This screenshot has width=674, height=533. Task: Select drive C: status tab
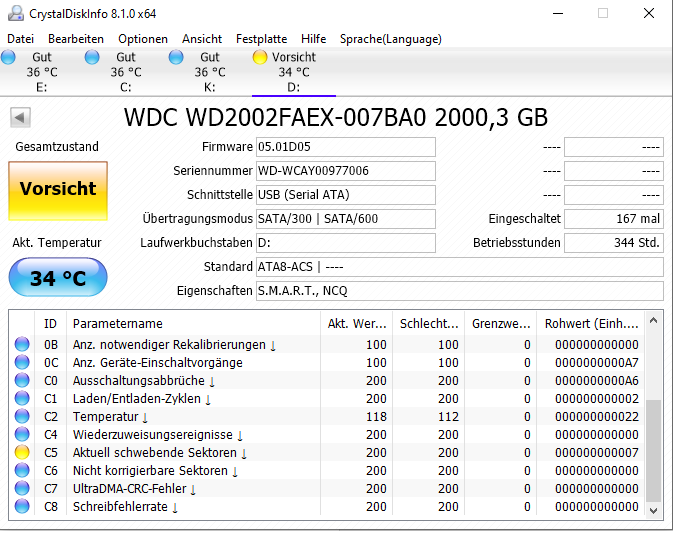pos(126,72)
